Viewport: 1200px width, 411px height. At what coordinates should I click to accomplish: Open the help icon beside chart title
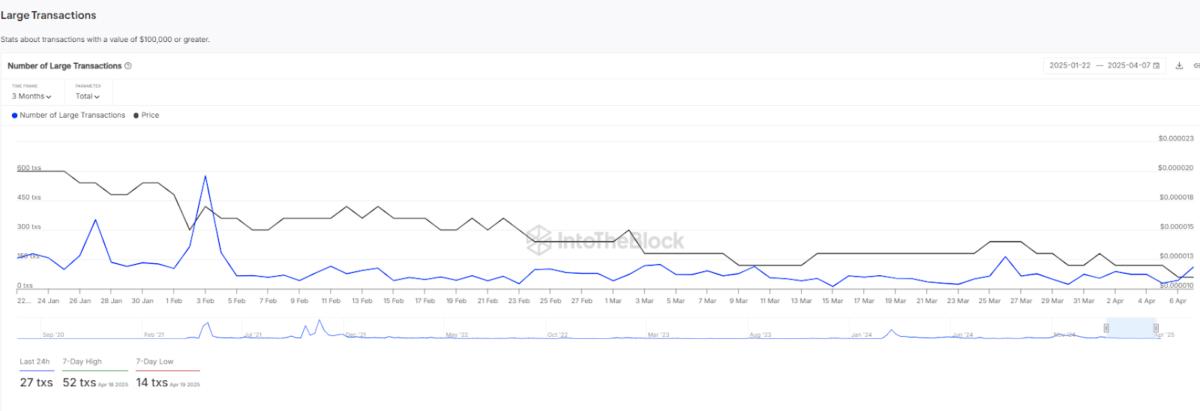tap(128, 66)
